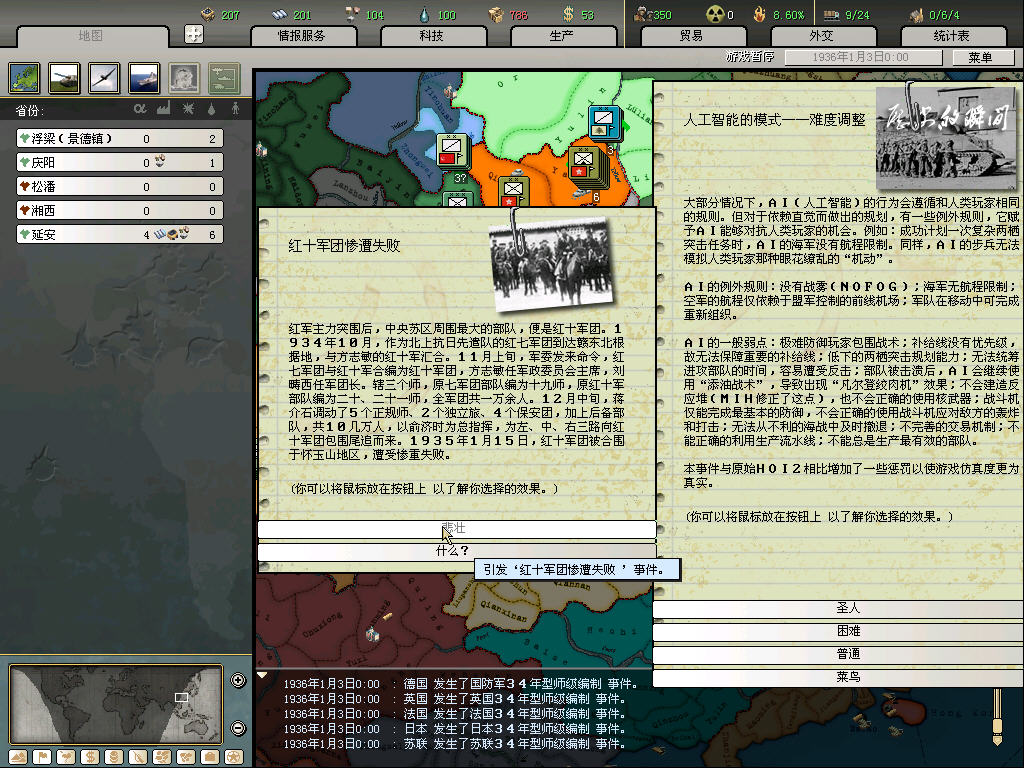Switch to region map mode icon
Viewport: 1024px width, 768px height.
[162, 757]
